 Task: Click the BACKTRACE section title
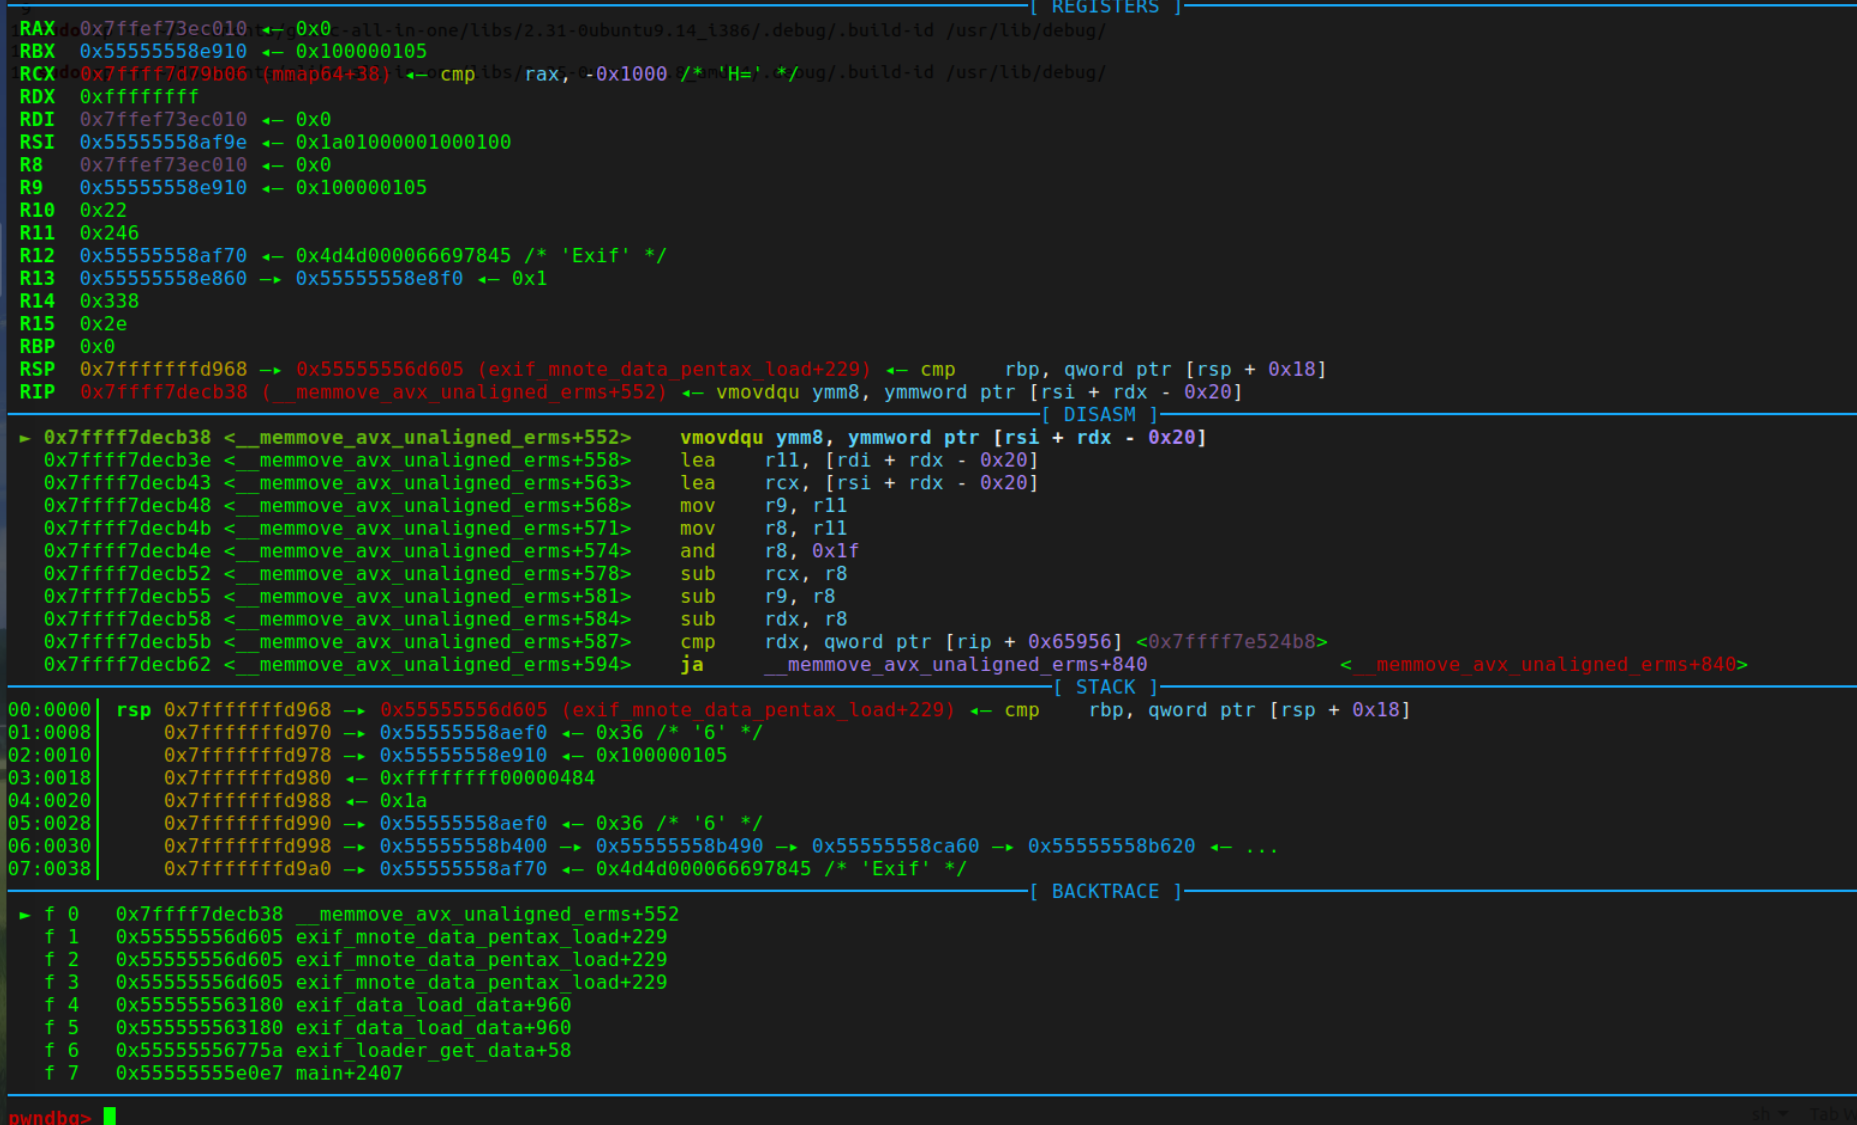(1103, 891)
